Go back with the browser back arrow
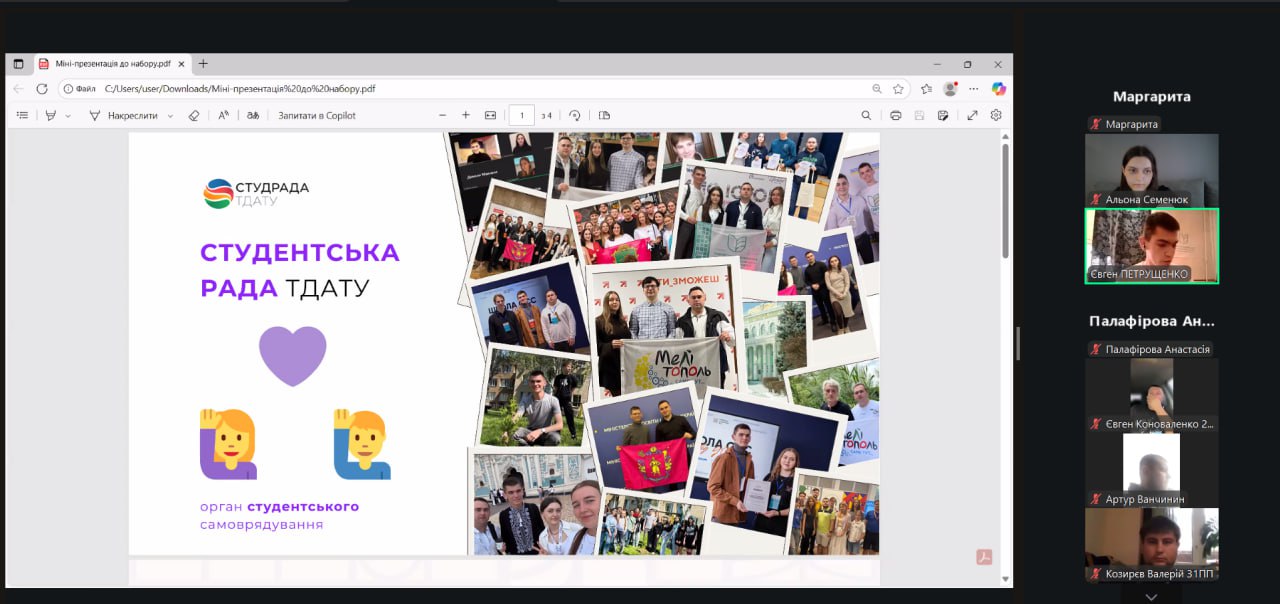This screenshot has height=604, width=1280. pos(18,89)
